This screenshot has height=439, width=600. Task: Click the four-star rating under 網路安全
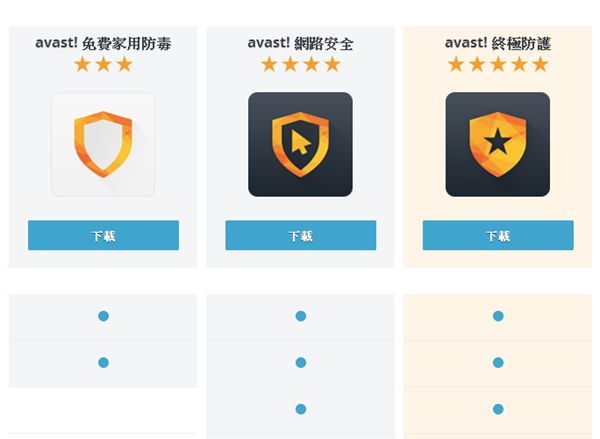300,65
